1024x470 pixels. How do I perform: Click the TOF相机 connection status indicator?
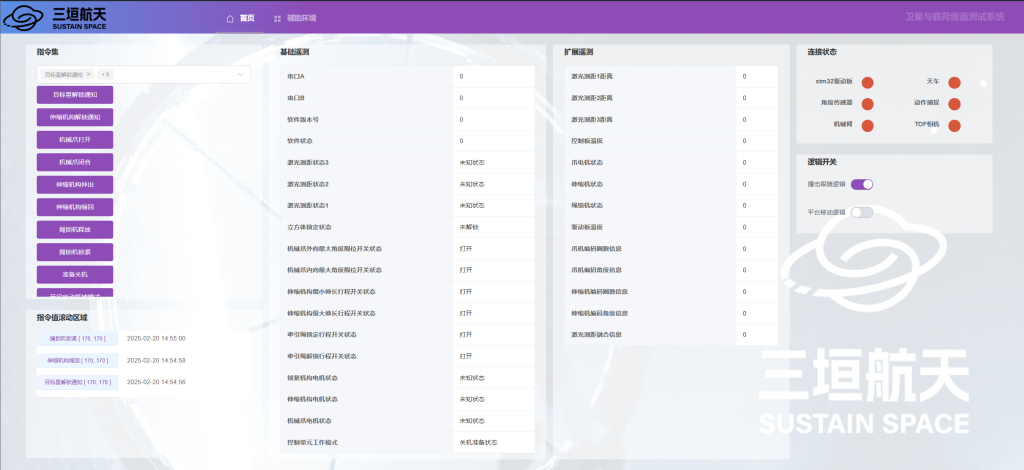tap(954, 126)
